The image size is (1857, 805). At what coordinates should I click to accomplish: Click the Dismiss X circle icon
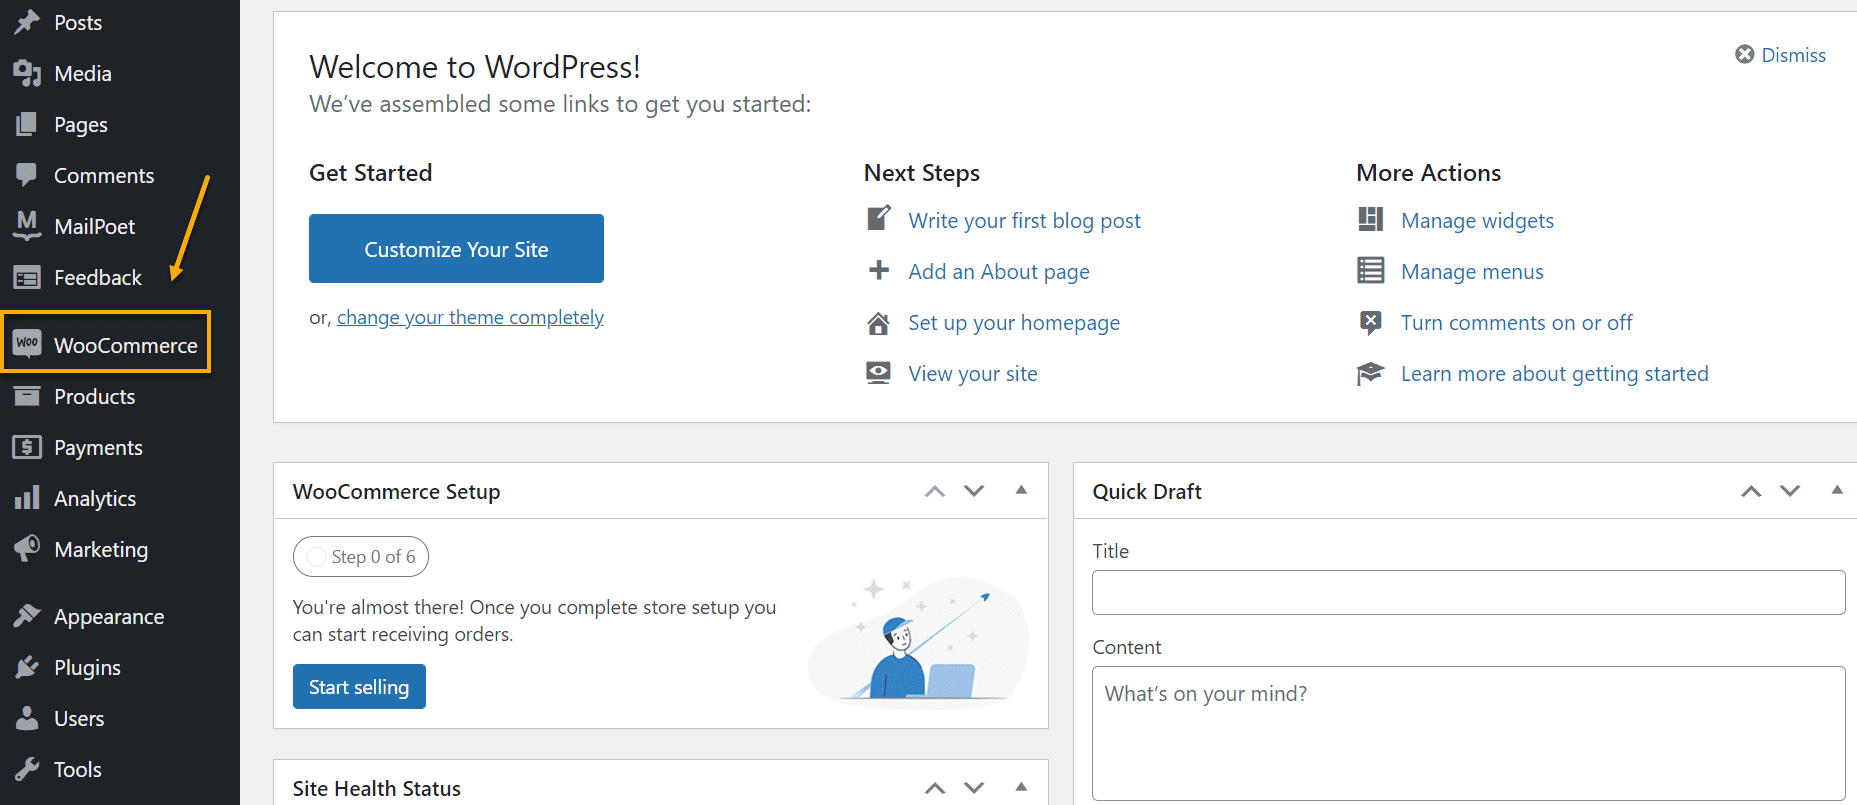point(1745,54)
